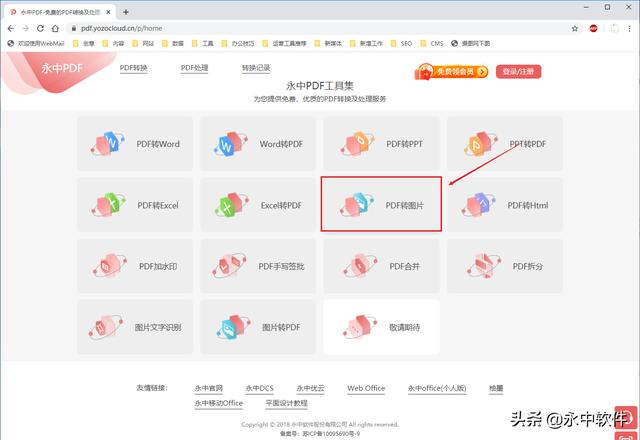
Task: Open the PDF转换 navigation menu
Action: tap(133, 68)
